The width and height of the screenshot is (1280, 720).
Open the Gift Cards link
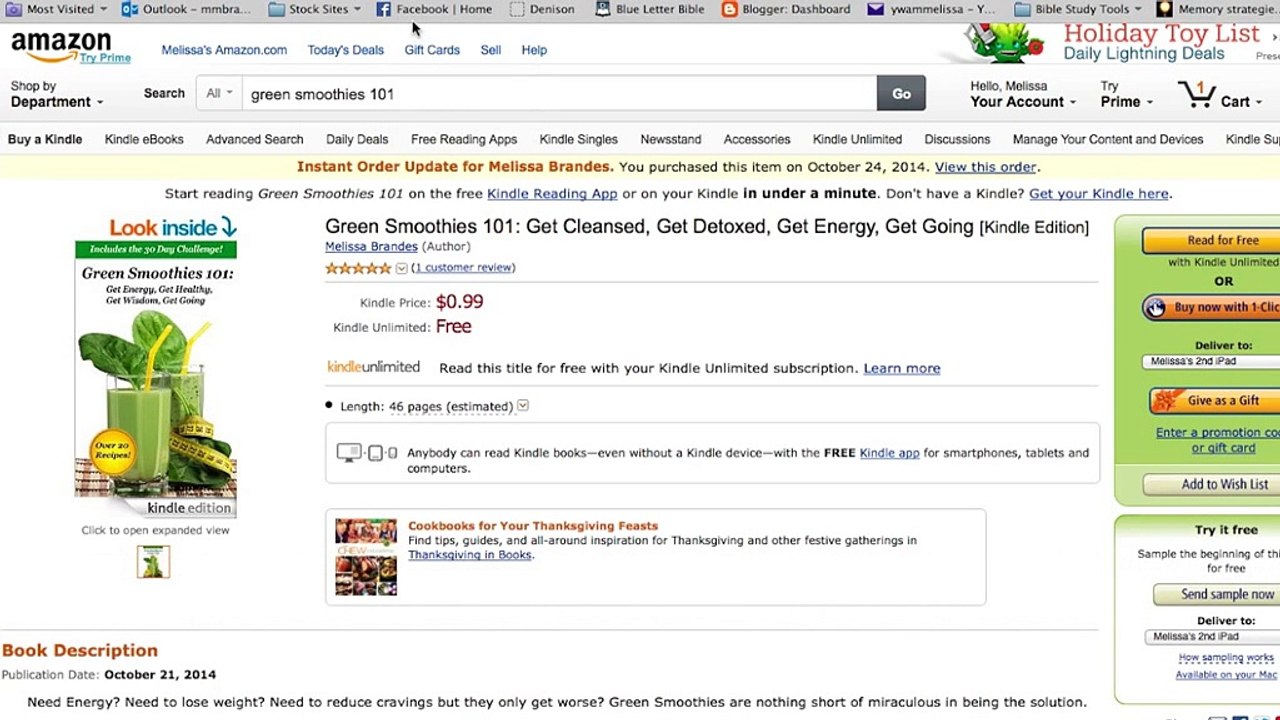point(432,49)
